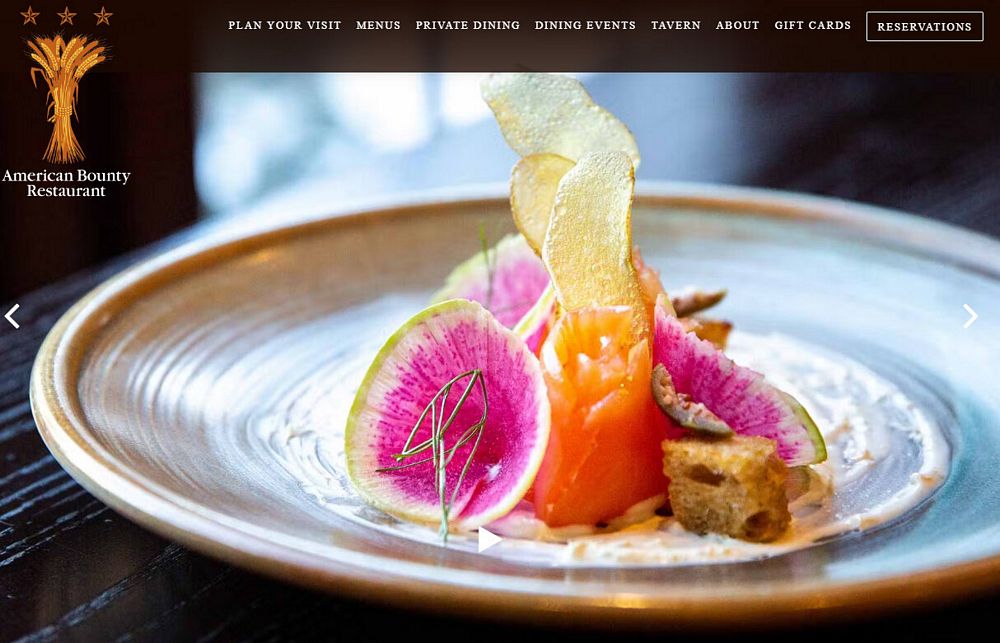Start the slideshow with the play triangle

tap(489, 540)
